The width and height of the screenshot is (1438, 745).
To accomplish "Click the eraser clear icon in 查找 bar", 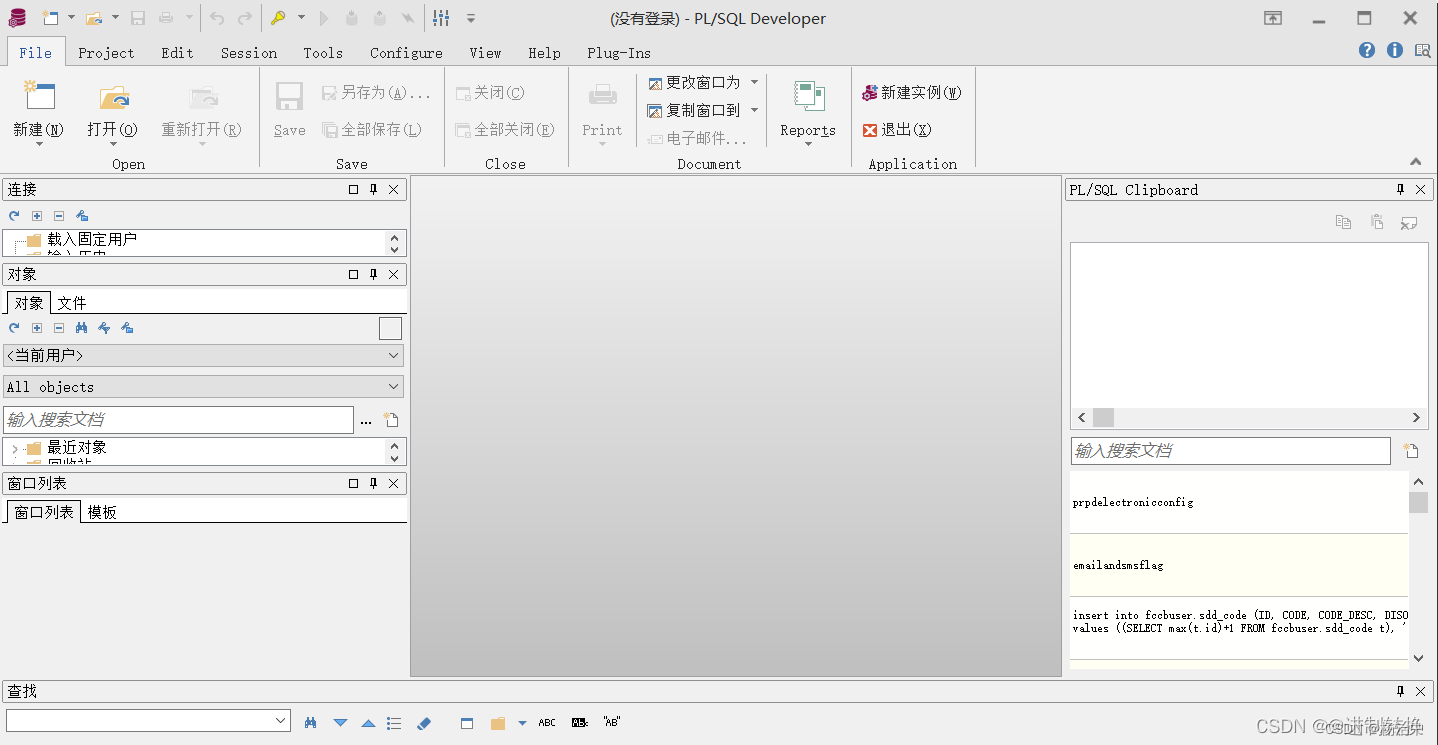I will coord(423,723).
